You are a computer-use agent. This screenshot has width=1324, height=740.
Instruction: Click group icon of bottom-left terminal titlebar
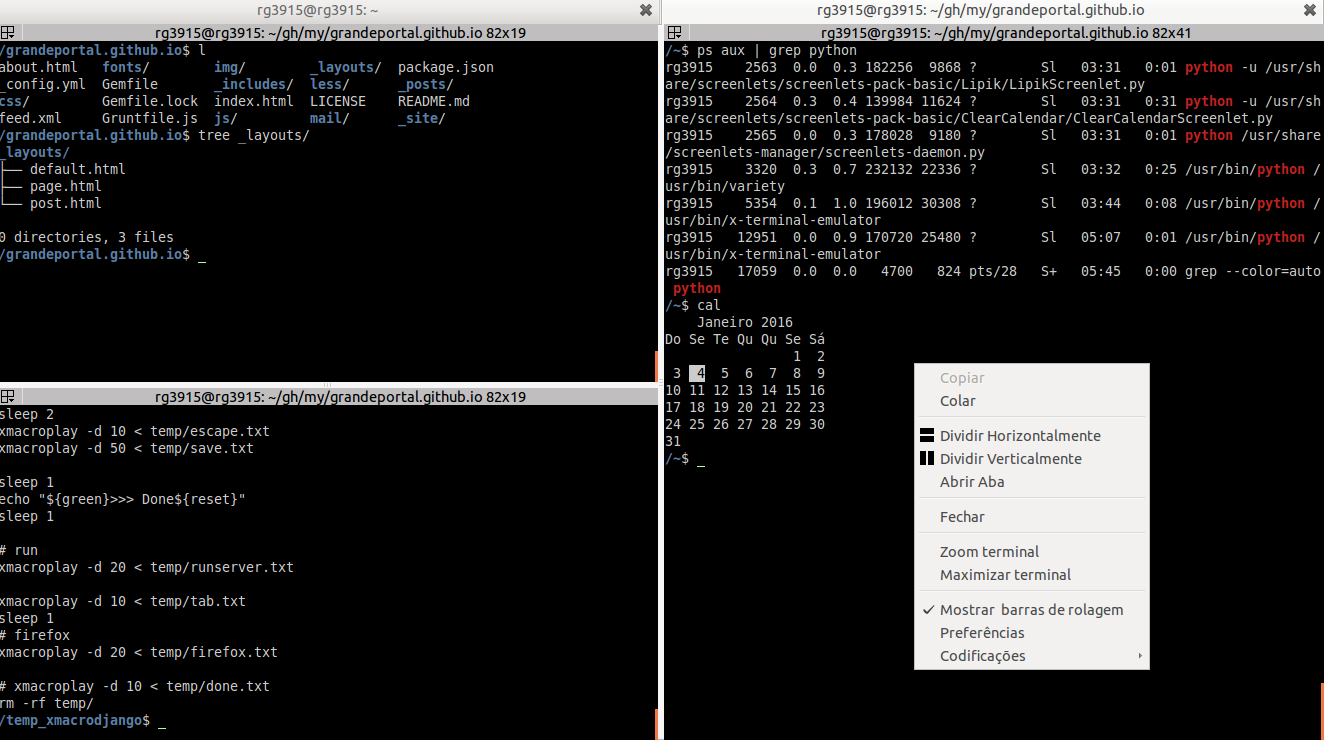[x=6, y=397]
